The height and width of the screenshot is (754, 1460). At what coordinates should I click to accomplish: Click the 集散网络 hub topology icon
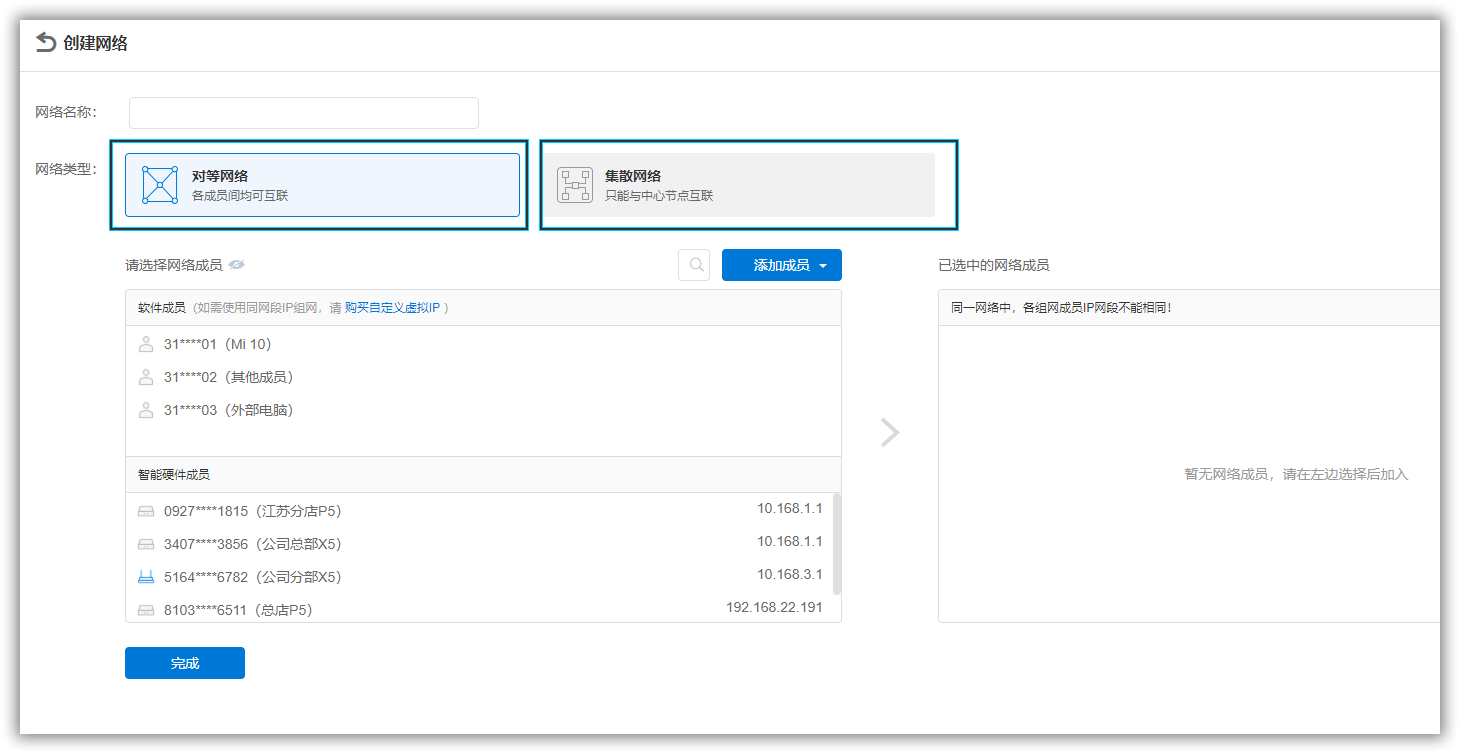coord(574,184)
